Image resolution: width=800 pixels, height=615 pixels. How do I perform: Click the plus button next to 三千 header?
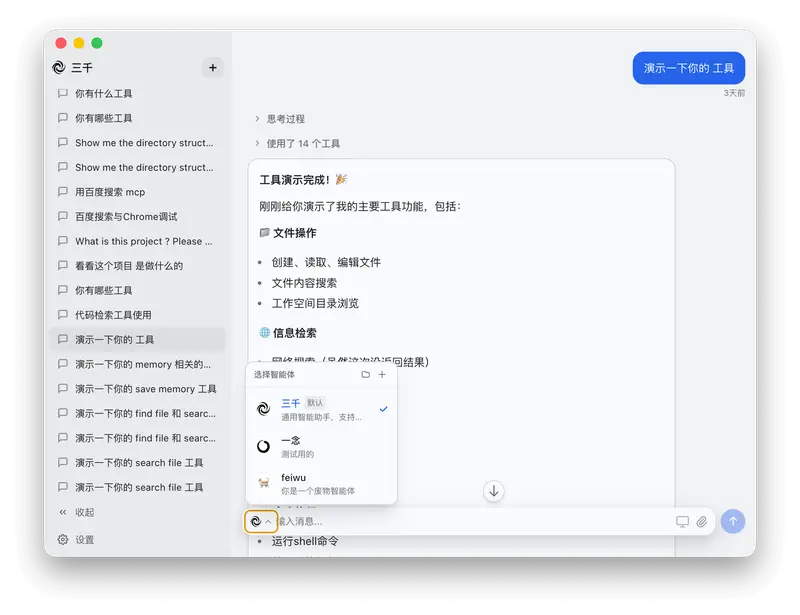[x=211, y=67]
